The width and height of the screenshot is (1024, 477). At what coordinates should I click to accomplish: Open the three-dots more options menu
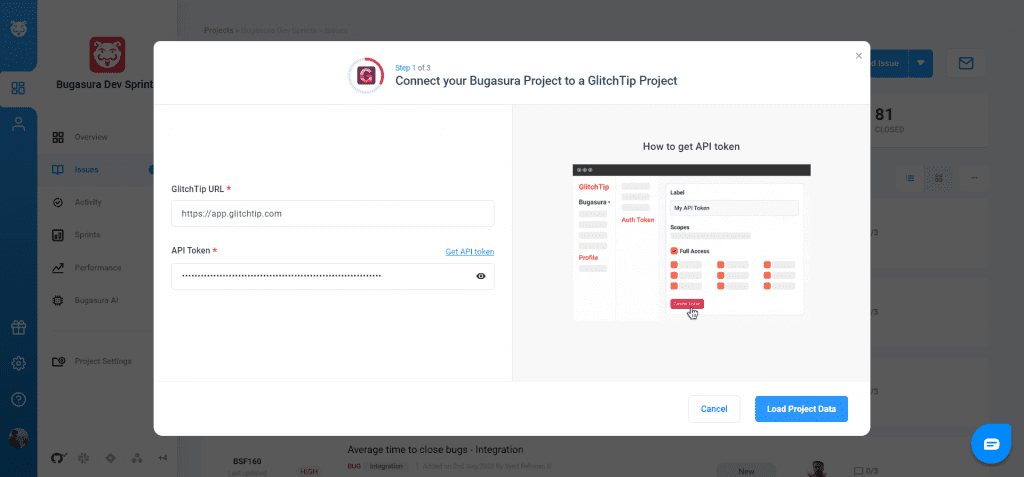[974, 178]
